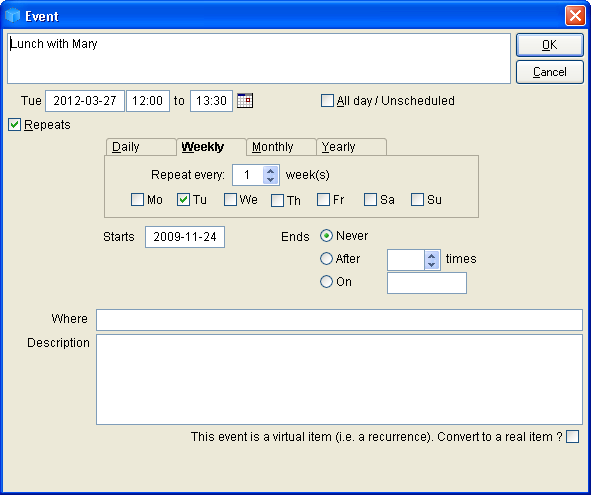591x495 pixels.
Task: Increase the After times spinner value
Action: (x=432, y=256)
